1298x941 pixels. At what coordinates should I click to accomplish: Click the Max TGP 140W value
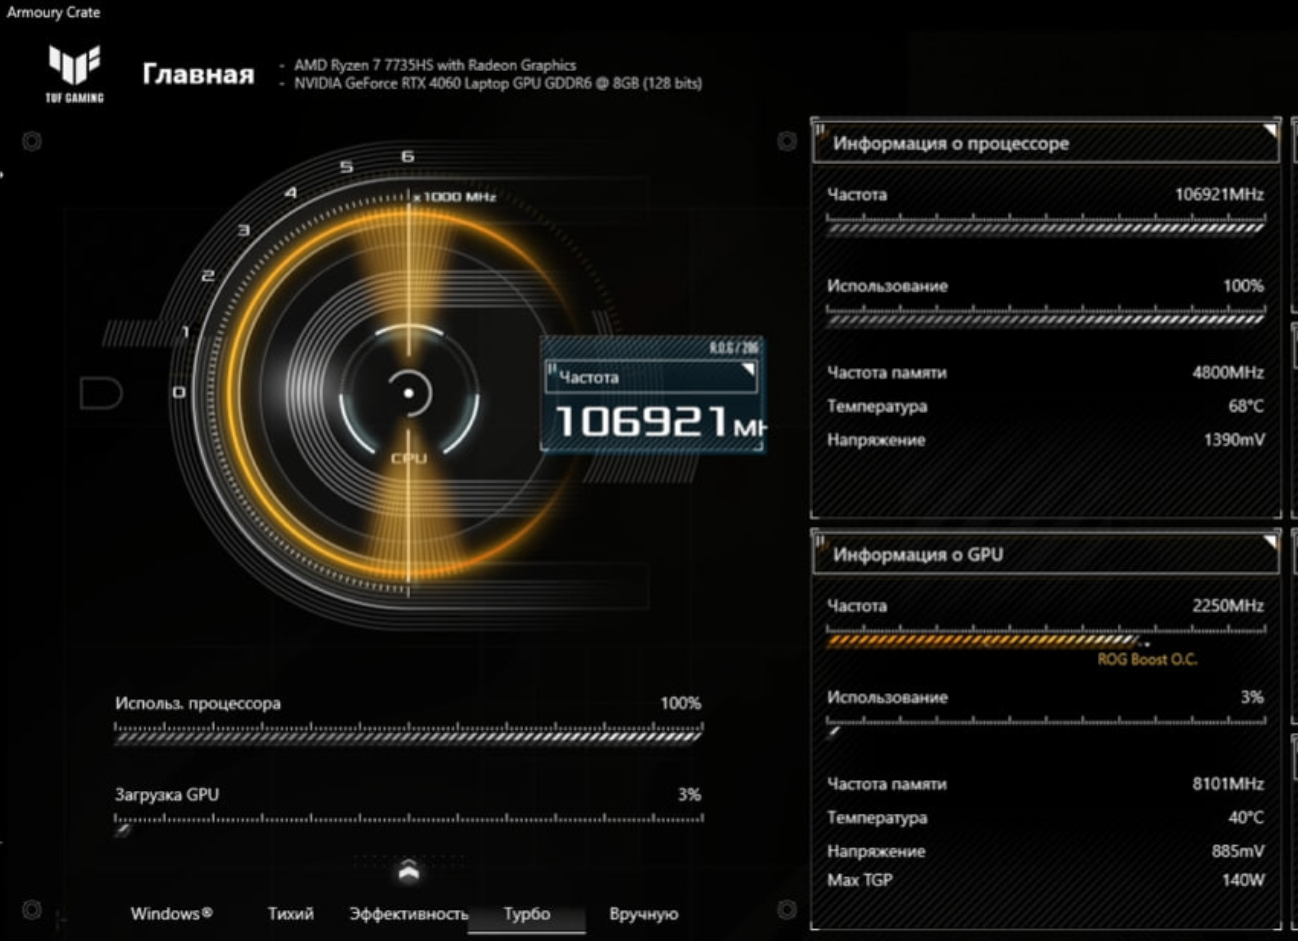(x=1243, y=880)
